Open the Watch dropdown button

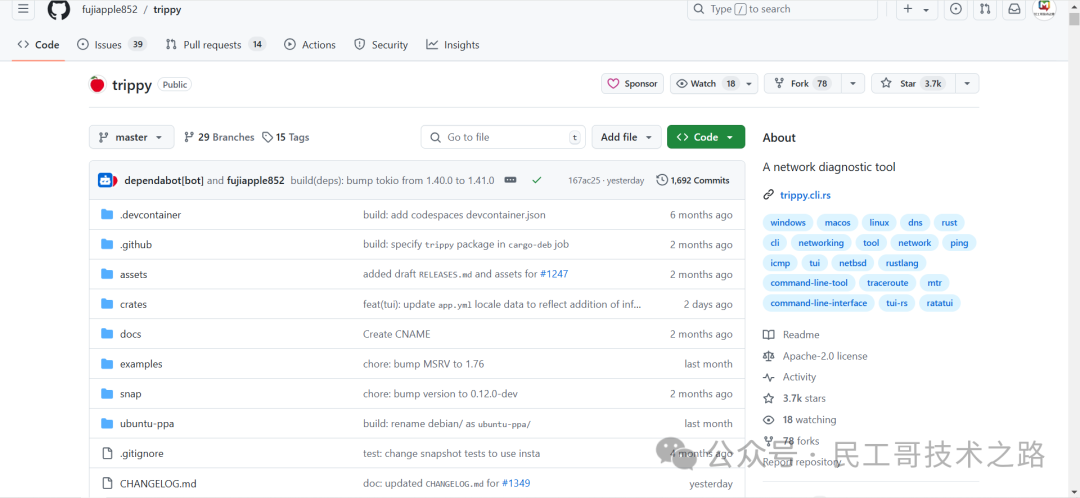pyautogui.click(x=714, y=83)
